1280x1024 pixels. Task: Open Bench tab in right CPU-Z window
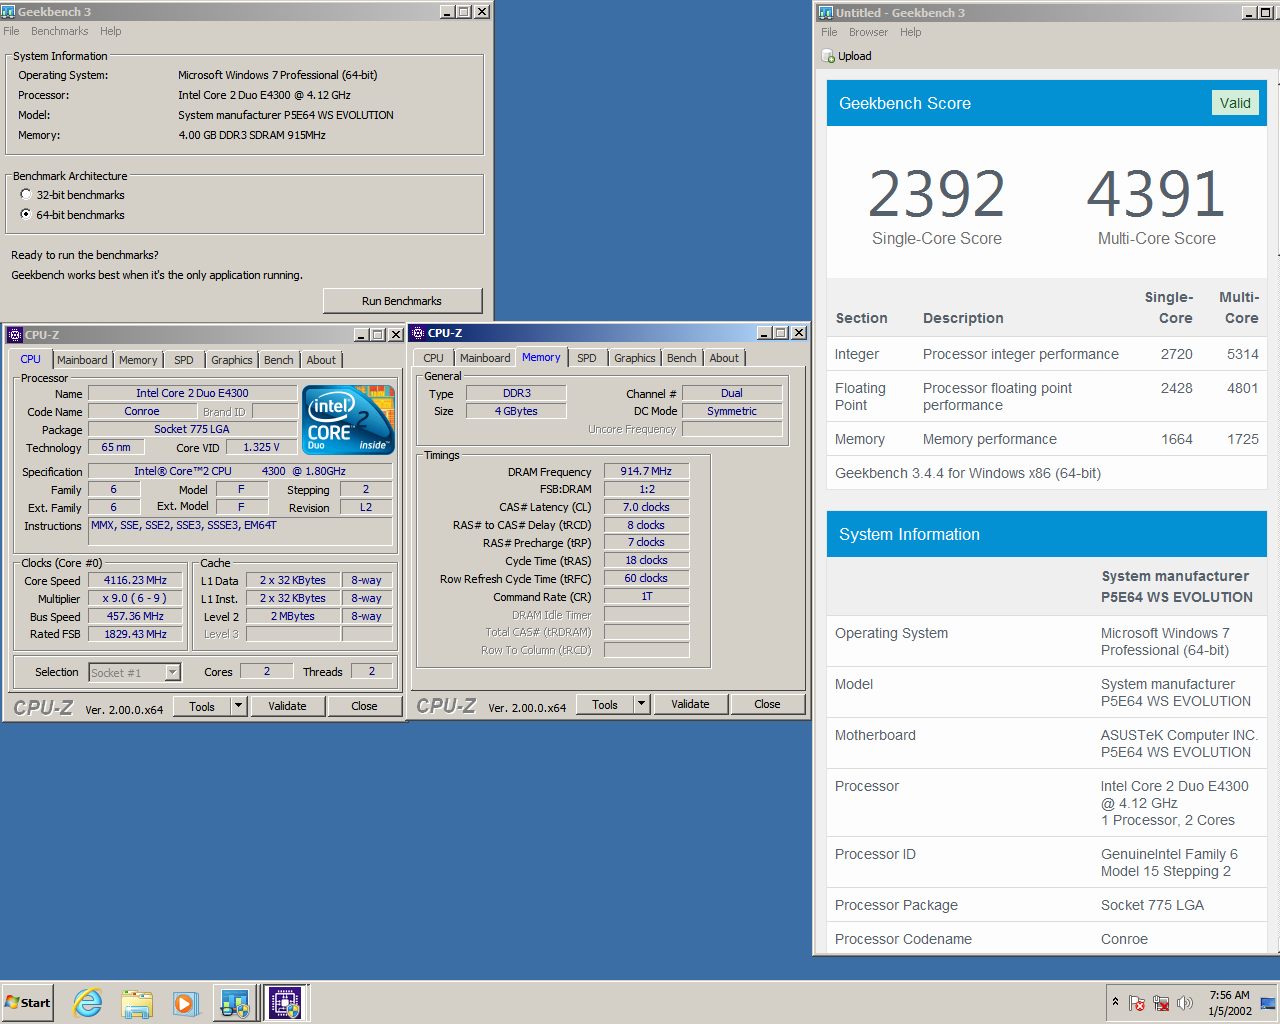[682, 358]
